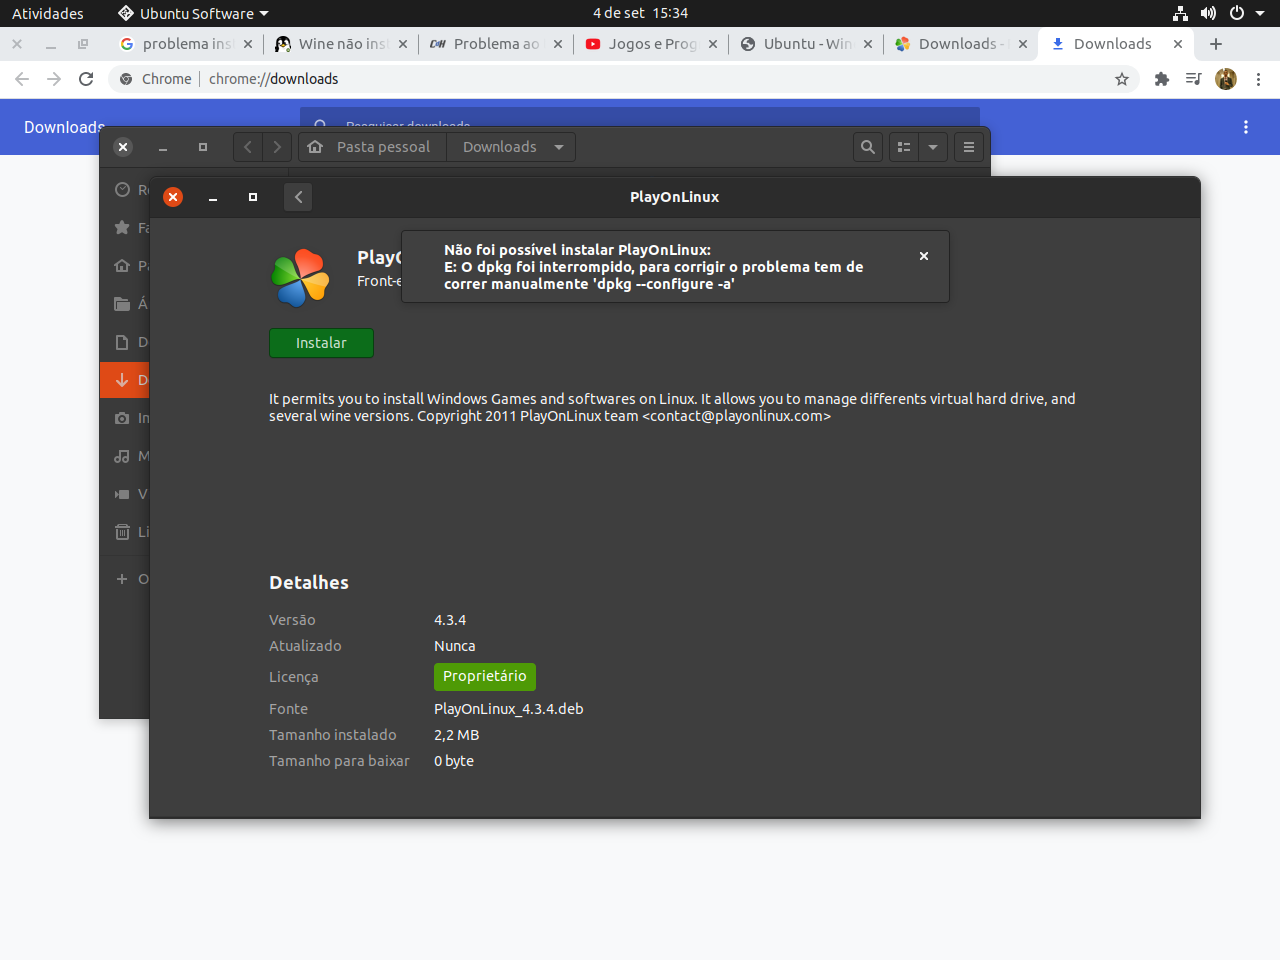Select Imagens camera icon in Files sidebar

pos(122,418)
